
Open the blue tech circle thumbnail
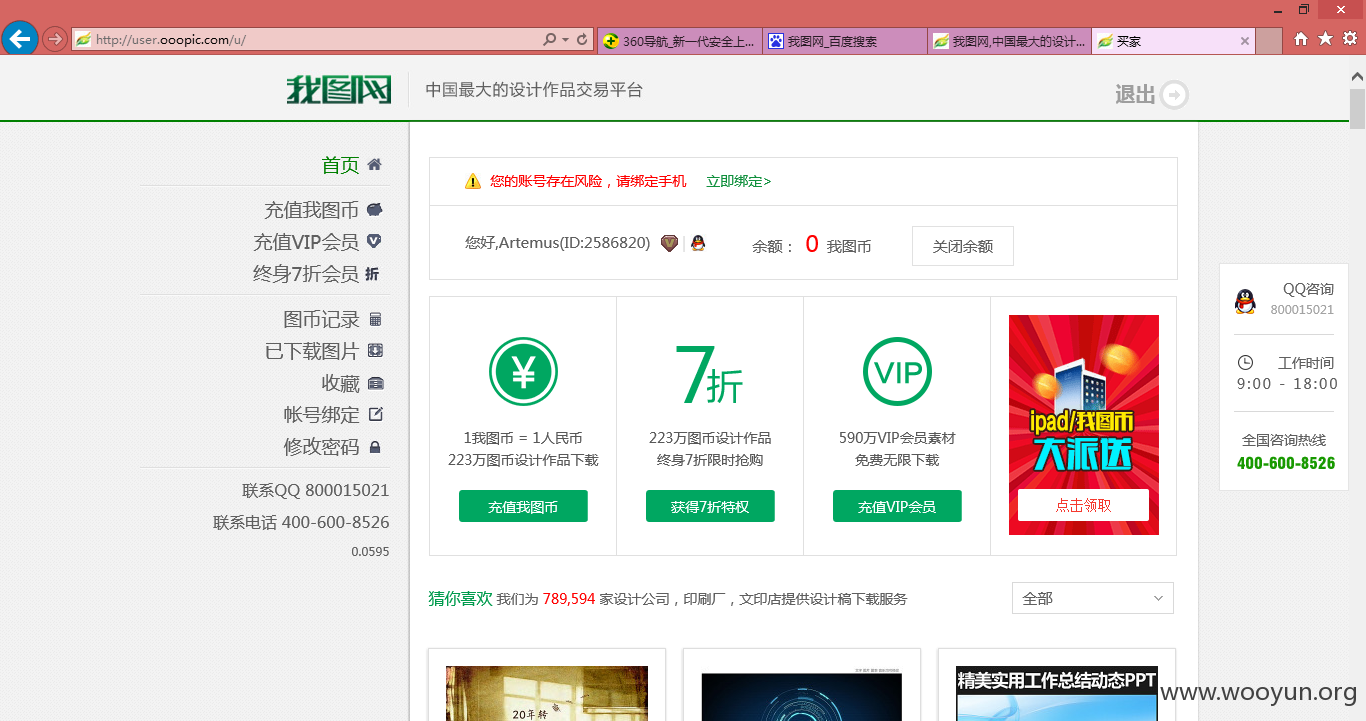click(x=802, y=697)
